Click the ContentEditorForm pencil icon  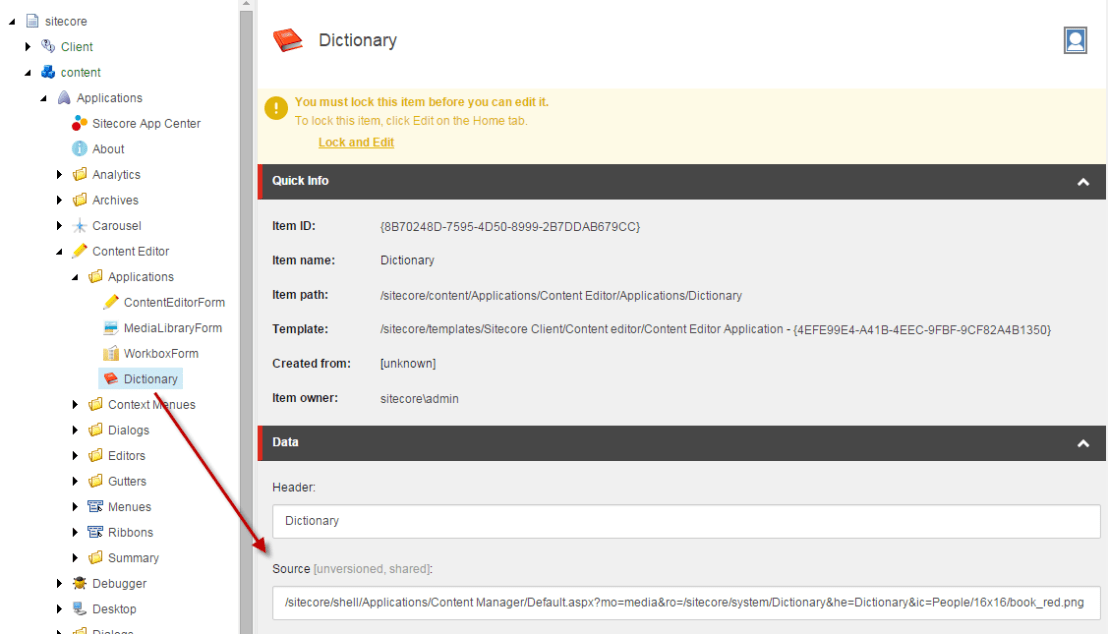111,302
